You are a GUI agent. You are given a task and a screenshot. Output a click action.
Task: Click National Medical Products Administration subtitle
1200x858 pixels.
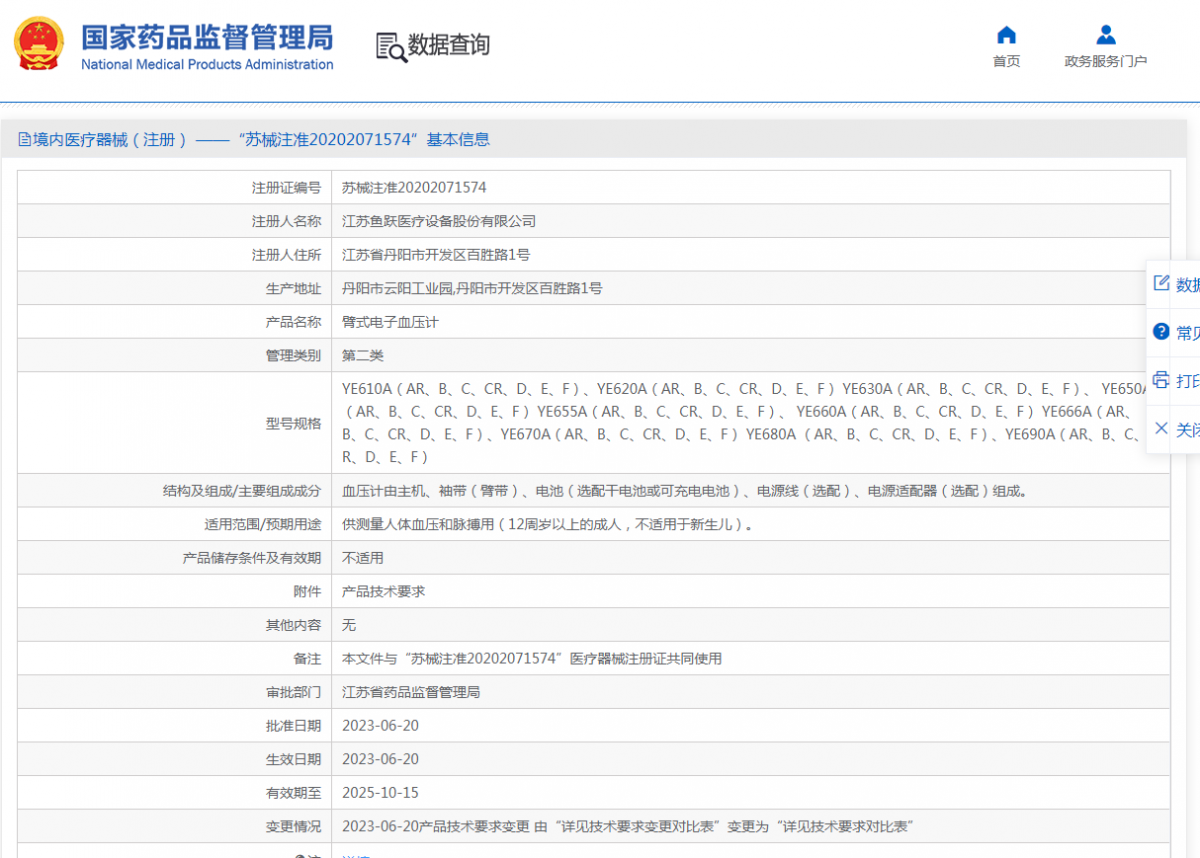coord(207,65)
